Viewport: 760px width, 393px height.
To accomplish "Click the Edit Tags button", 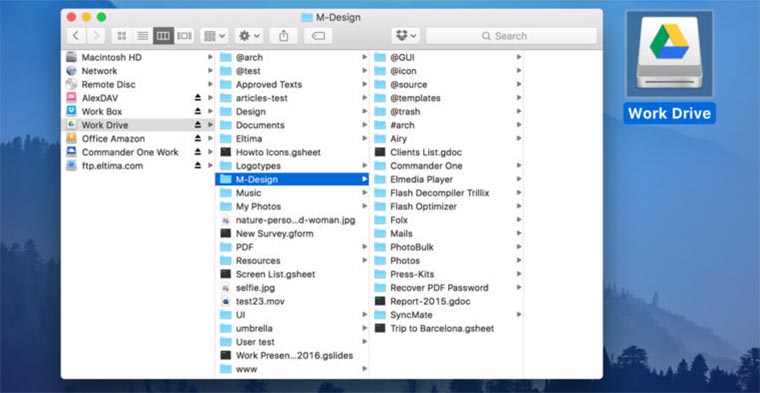I will (x=318, y=36).
